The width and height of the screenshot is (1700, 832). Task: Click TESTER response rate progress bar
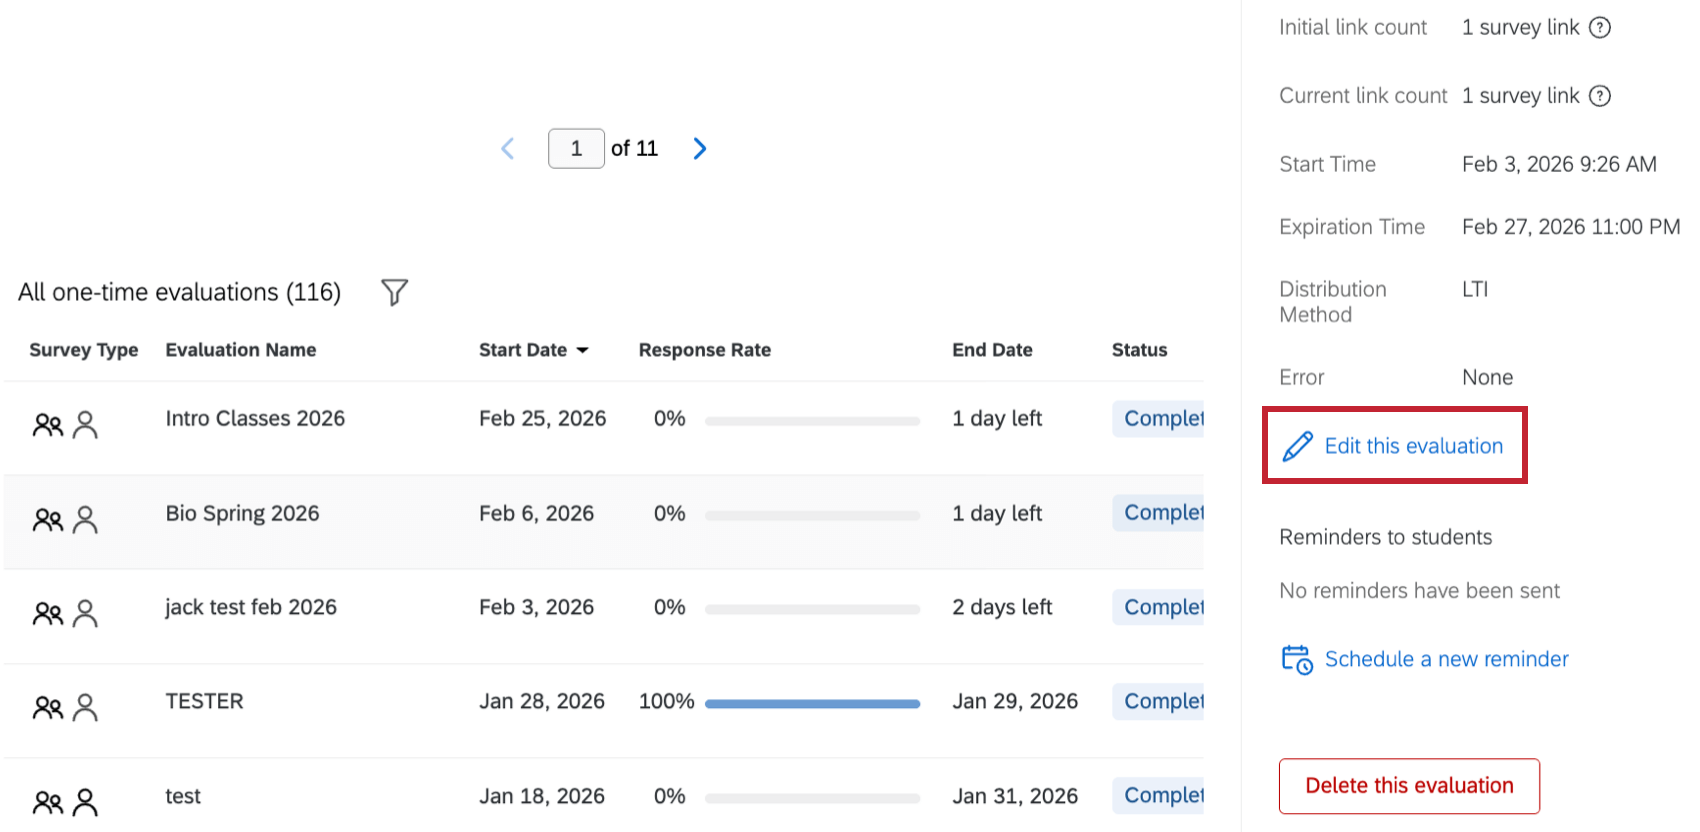point(812,704)
